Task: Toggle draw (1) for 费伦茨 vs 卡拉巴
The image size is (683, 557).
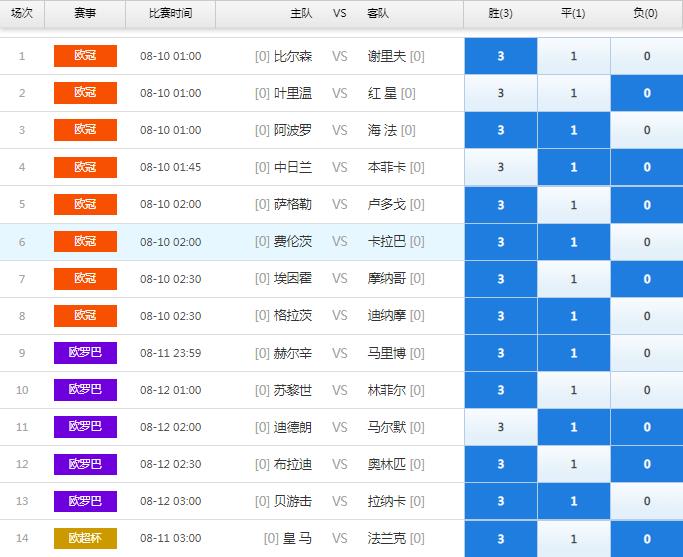Action: [574, 242]
